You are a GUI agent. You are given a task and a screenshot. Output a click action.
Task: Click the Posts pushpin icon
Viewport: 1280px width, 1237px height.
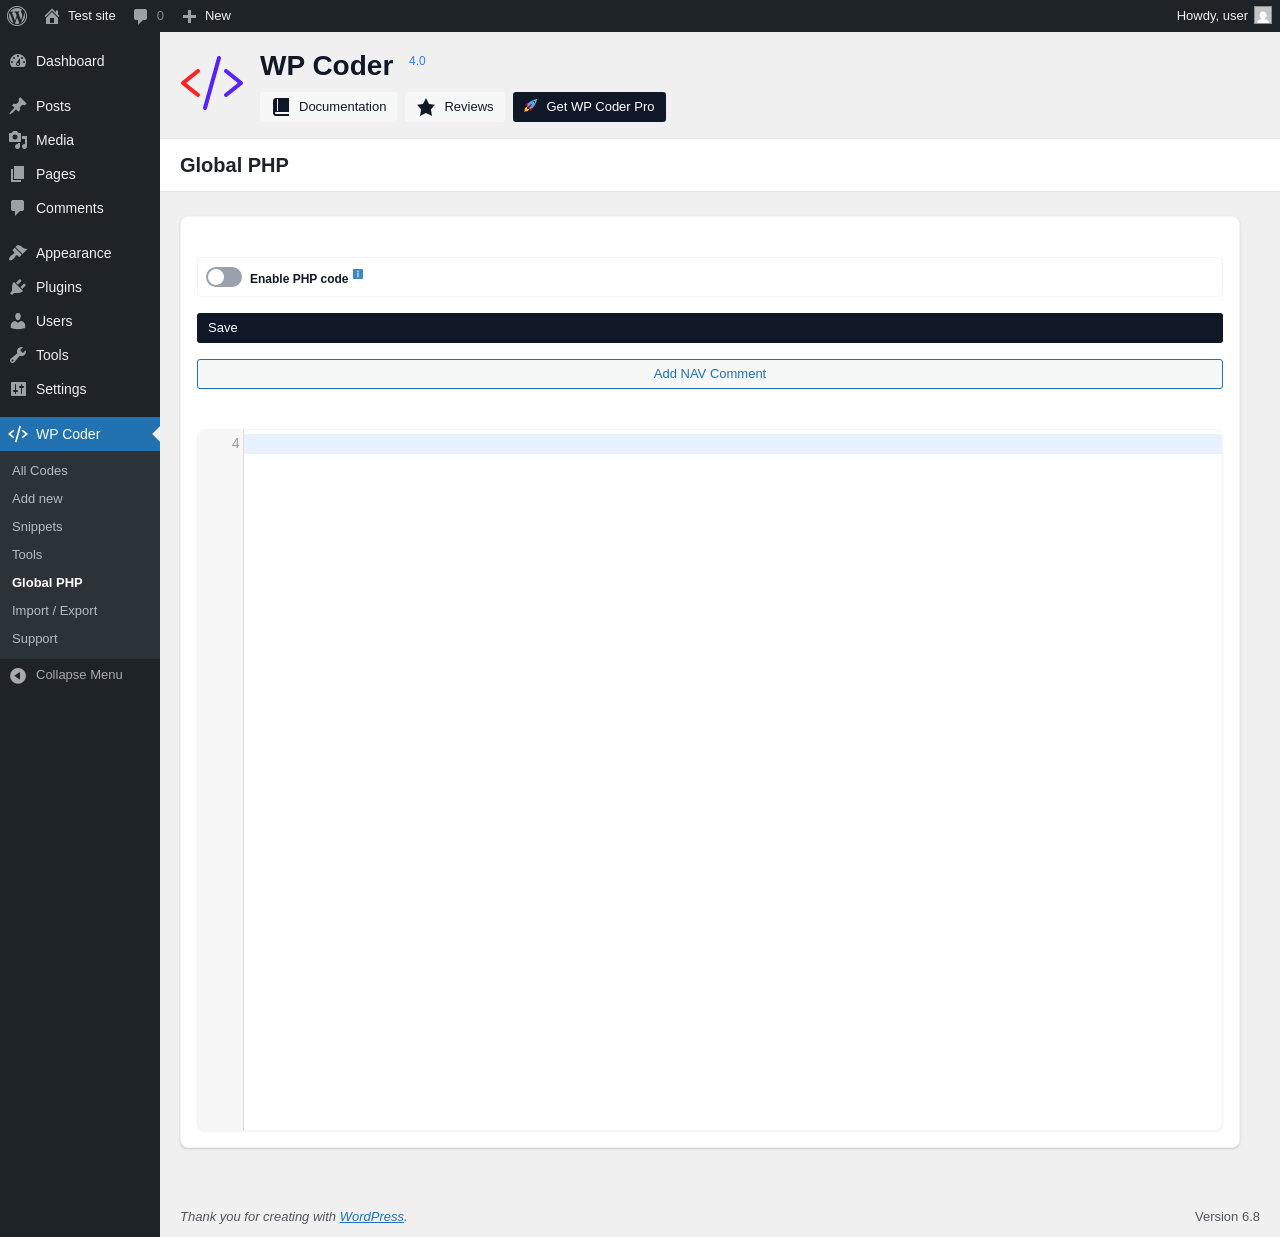[18, 106]
